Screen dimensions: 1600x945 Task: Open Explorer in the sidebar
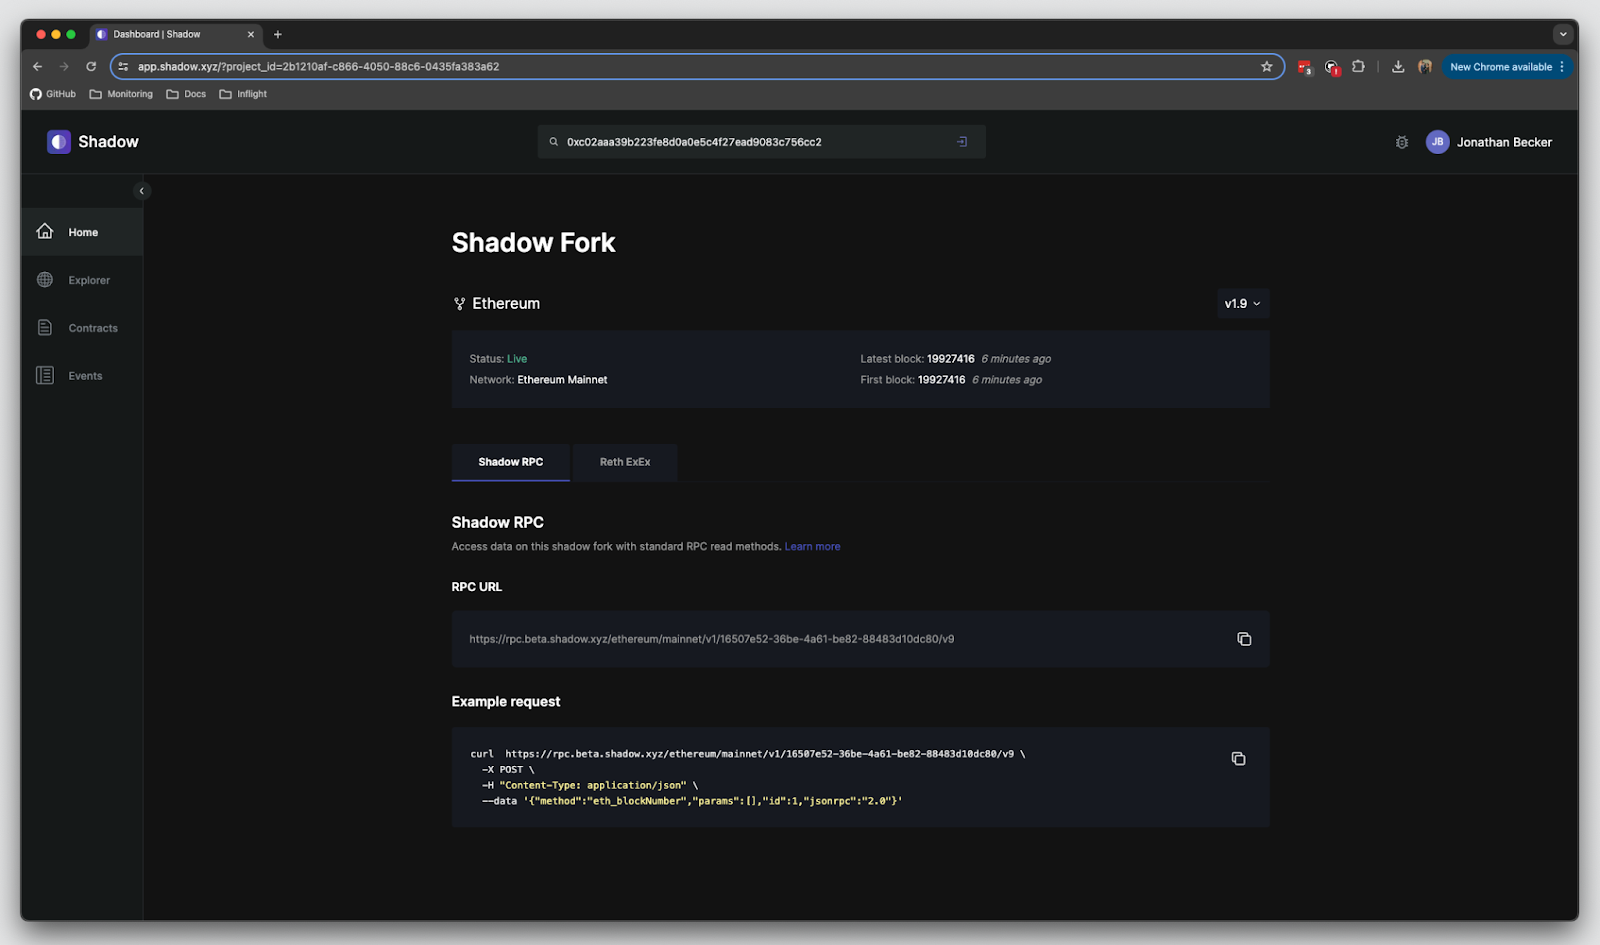tap(82, 280)
